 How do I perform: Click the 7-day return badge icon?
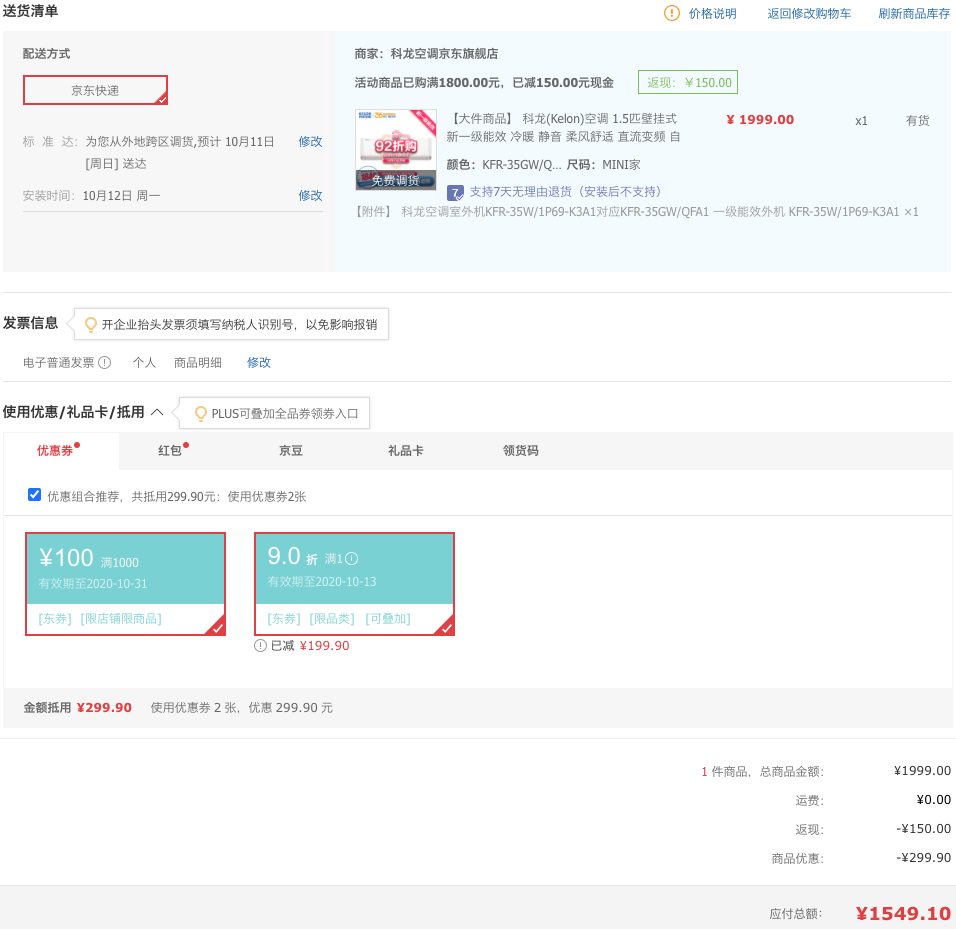[x=455, y=193]
